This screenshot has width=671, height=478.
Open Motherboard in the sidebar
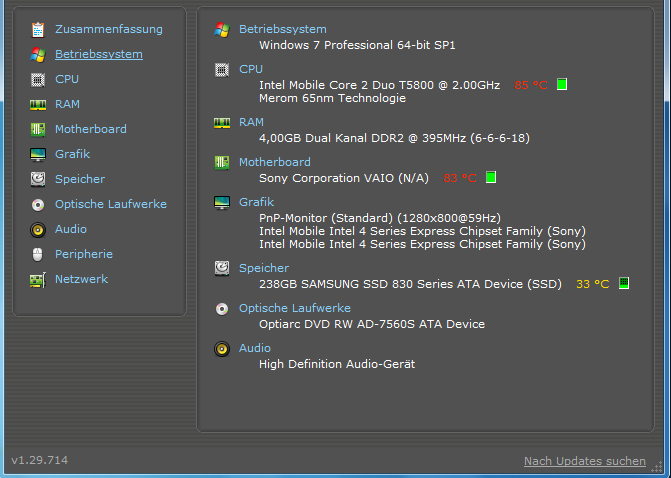pyautogui.click(x=91, y=129)
